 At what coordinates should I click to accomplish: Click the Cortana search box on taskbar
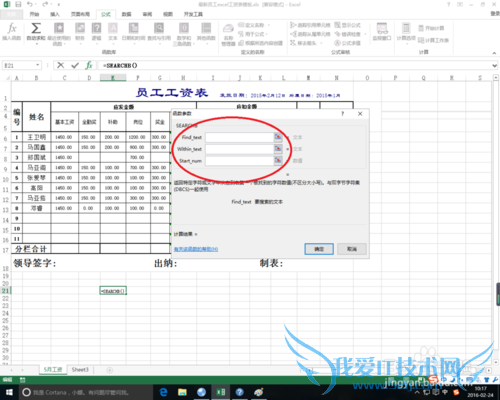tap(85, 392)
